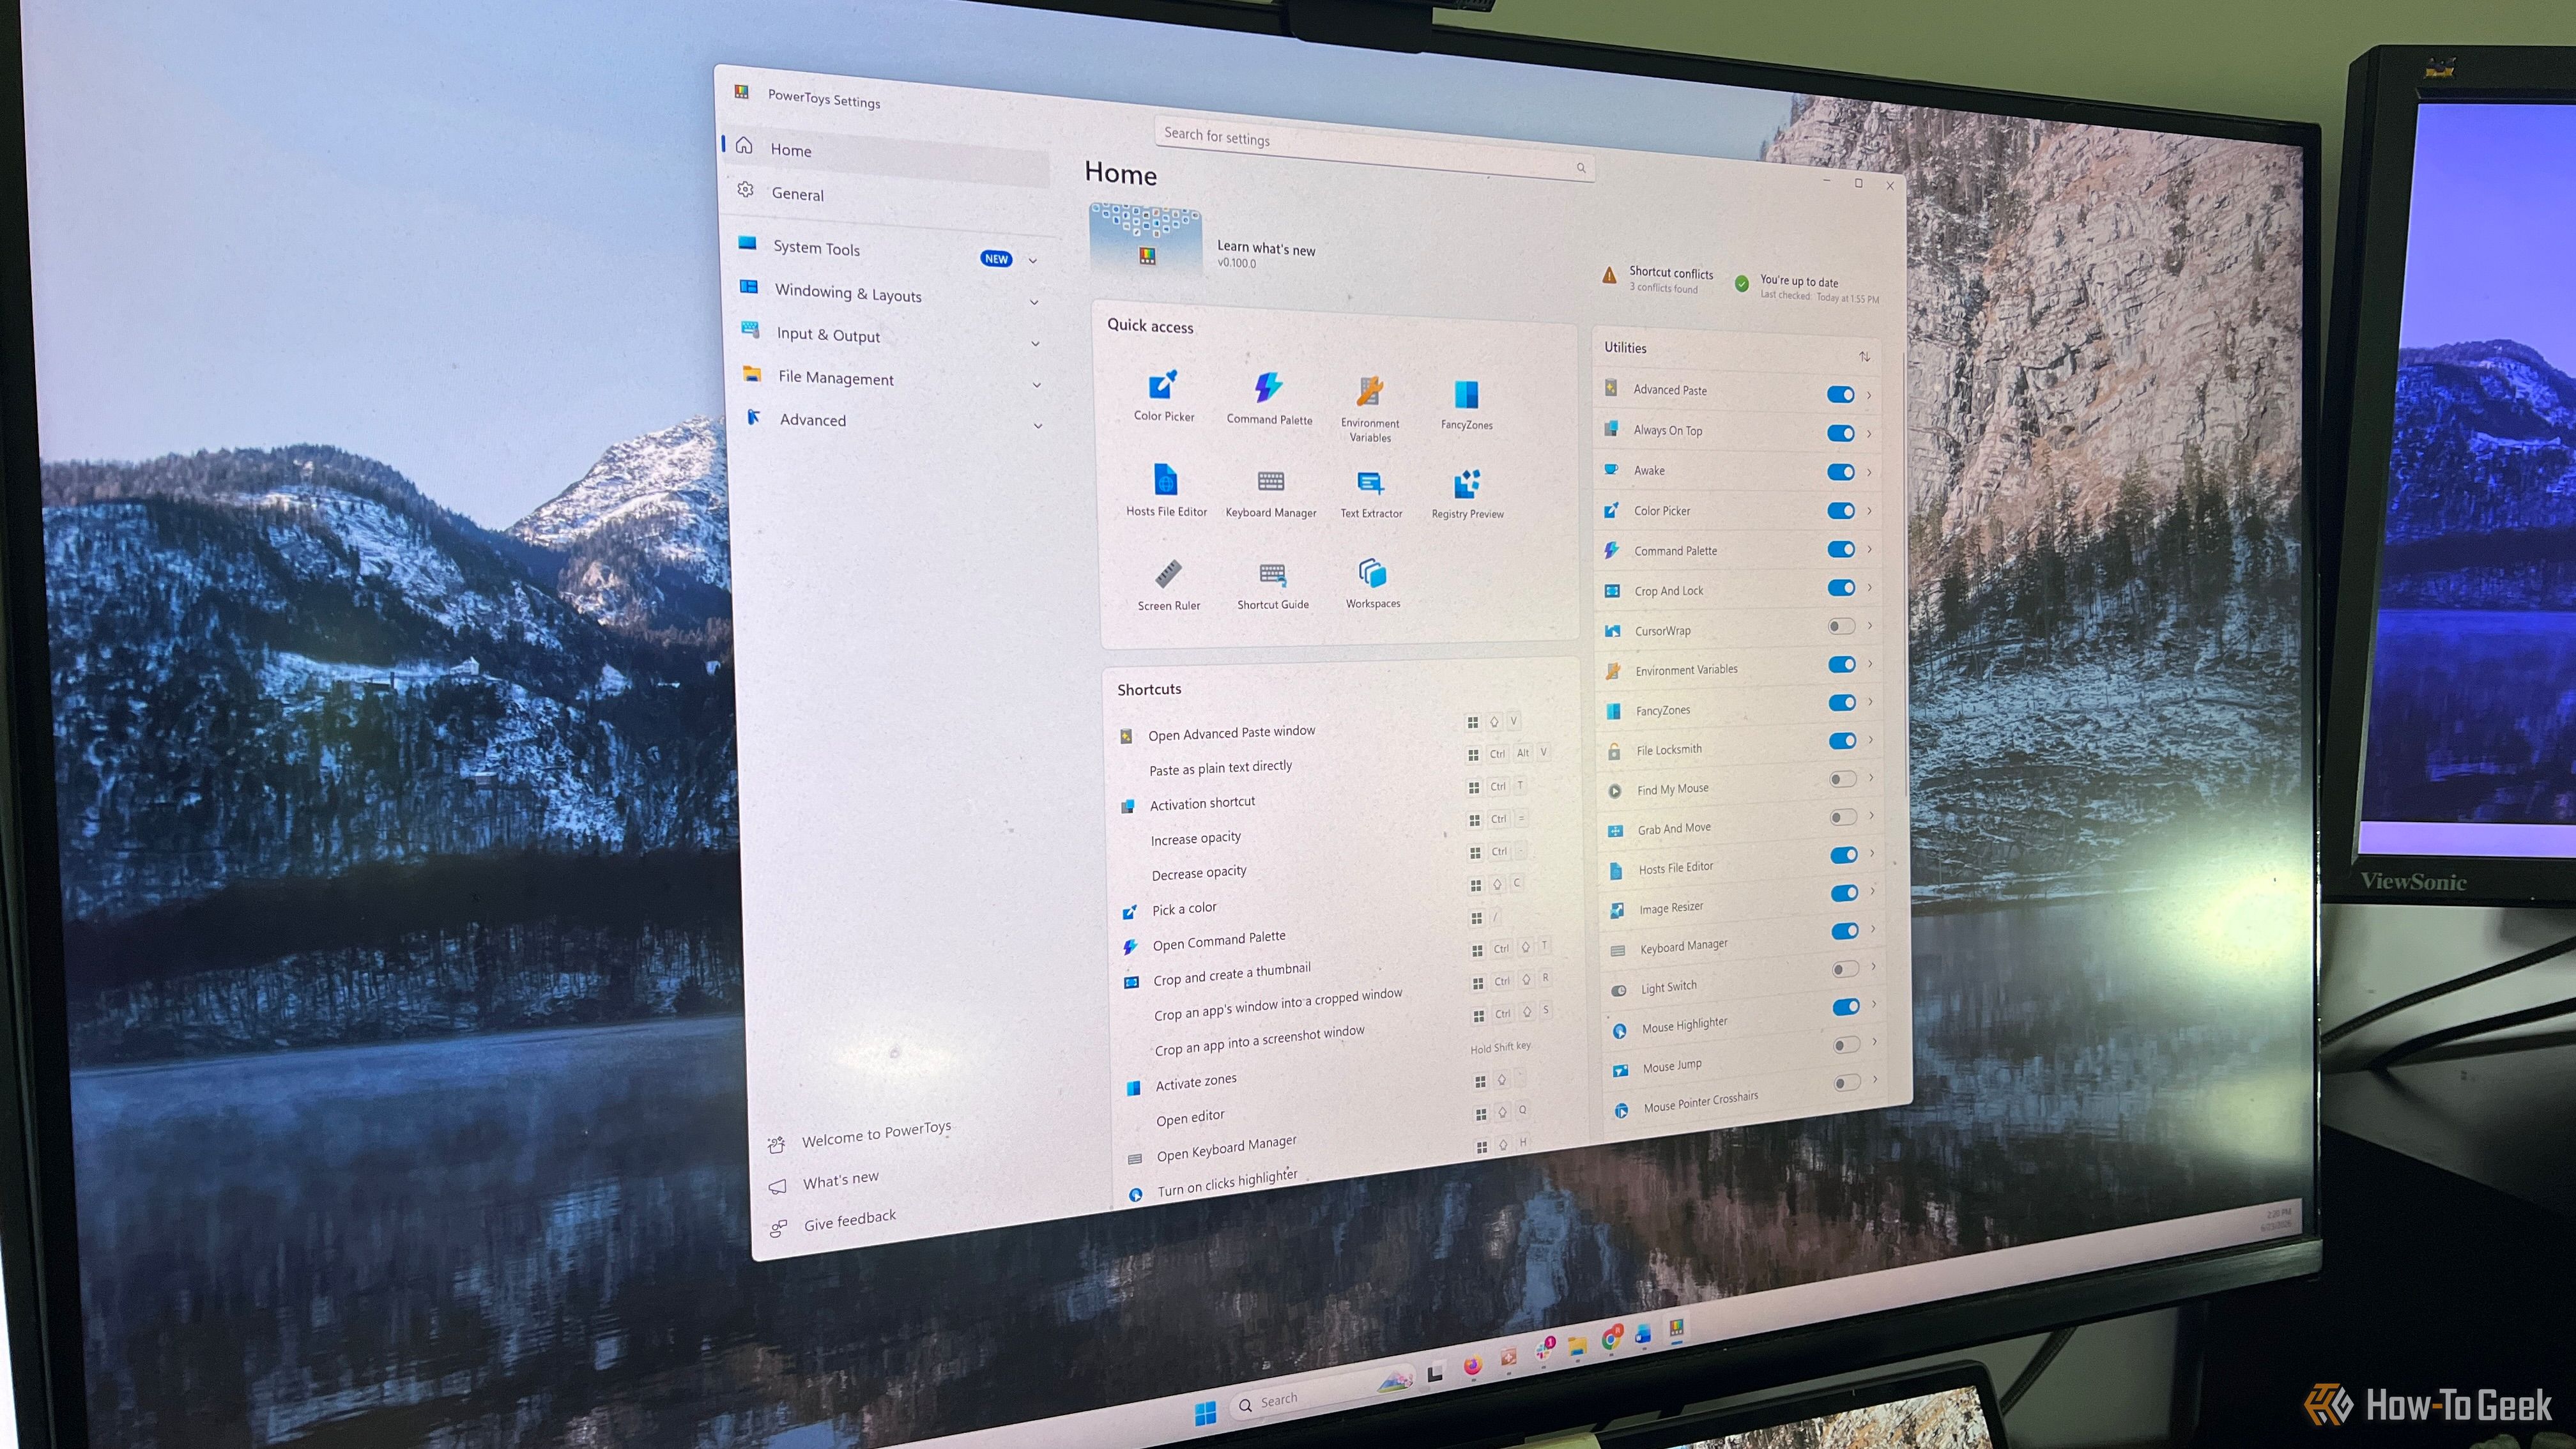Expand the Advanced section chevron
This screenshot has width=2576, height=1449.
pyautogui.click(x=1038, y=426)
